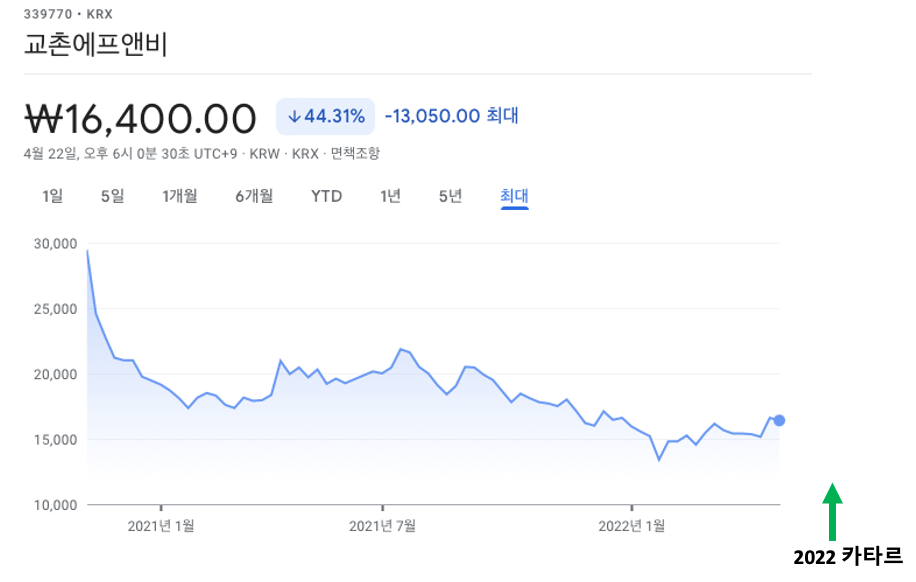Click the current price dot on chart
The height and width of the screenshot is (582, 916).
(x=779, y=420)
